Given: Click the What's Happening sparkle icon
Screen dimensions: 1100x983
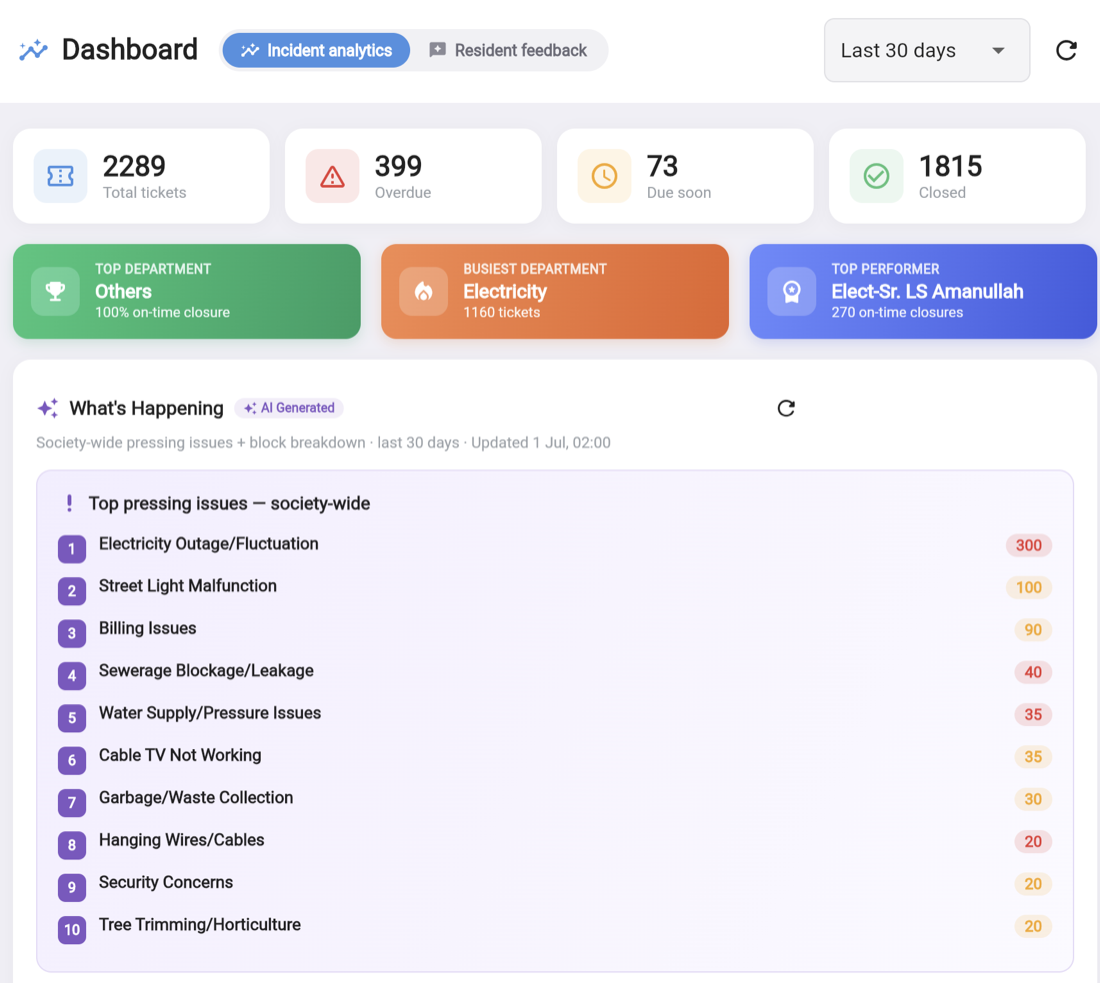Looking at the screenshot, I should (48, 408).
